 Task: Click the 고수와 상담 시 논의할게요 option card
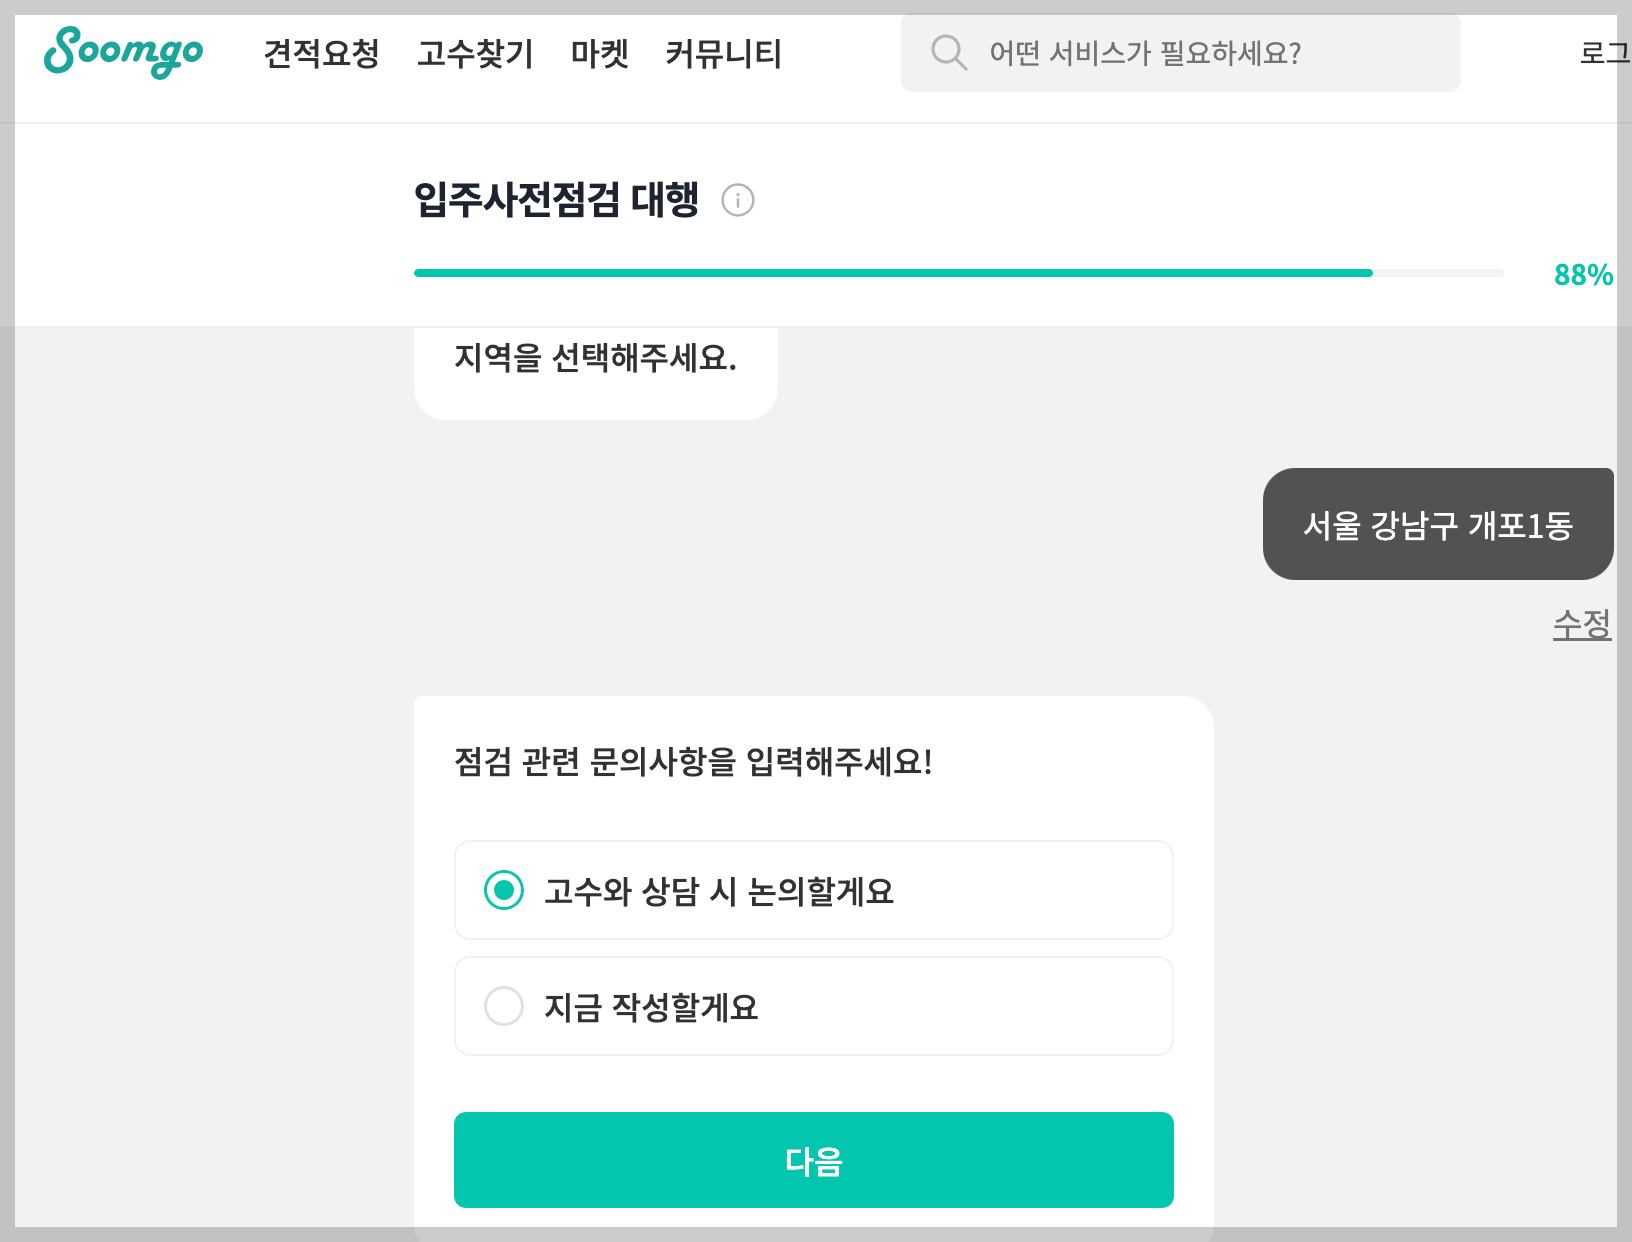[812, 890]
